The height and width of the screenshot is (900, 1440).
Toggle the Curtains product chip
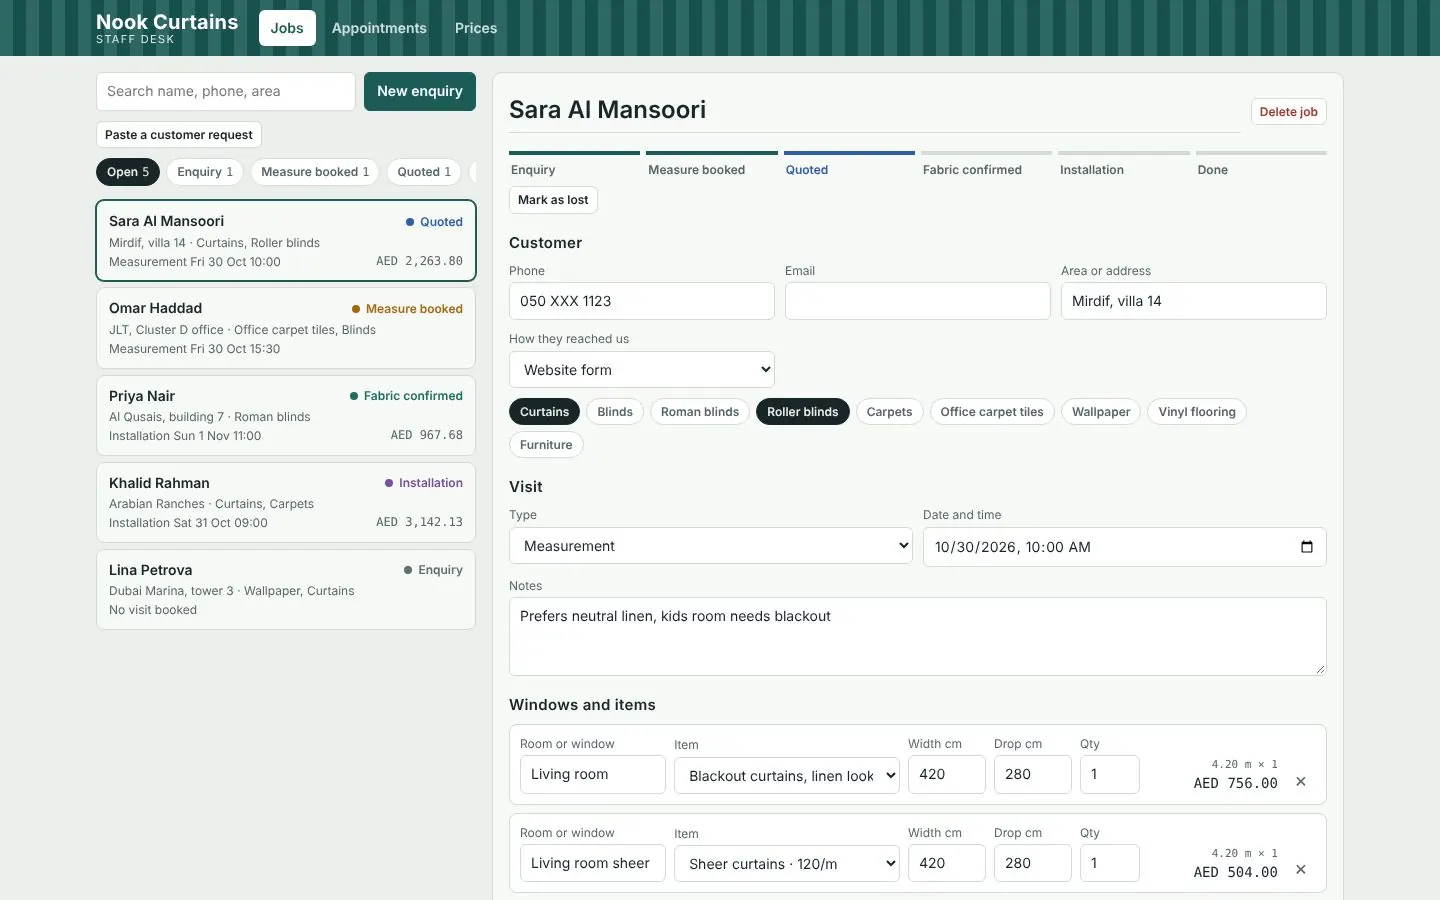click(x=544, y=412)
